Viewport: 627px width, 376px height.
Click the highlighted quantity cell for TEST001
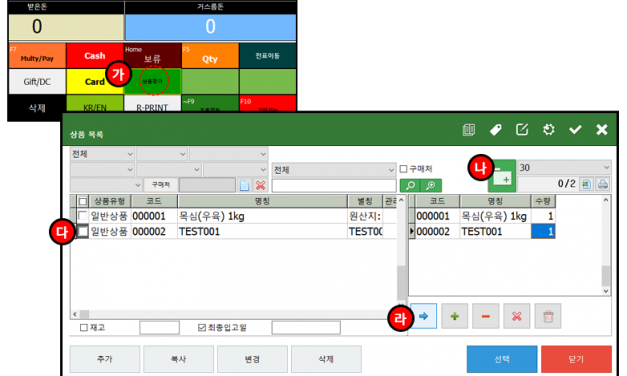tap(543, 232)
